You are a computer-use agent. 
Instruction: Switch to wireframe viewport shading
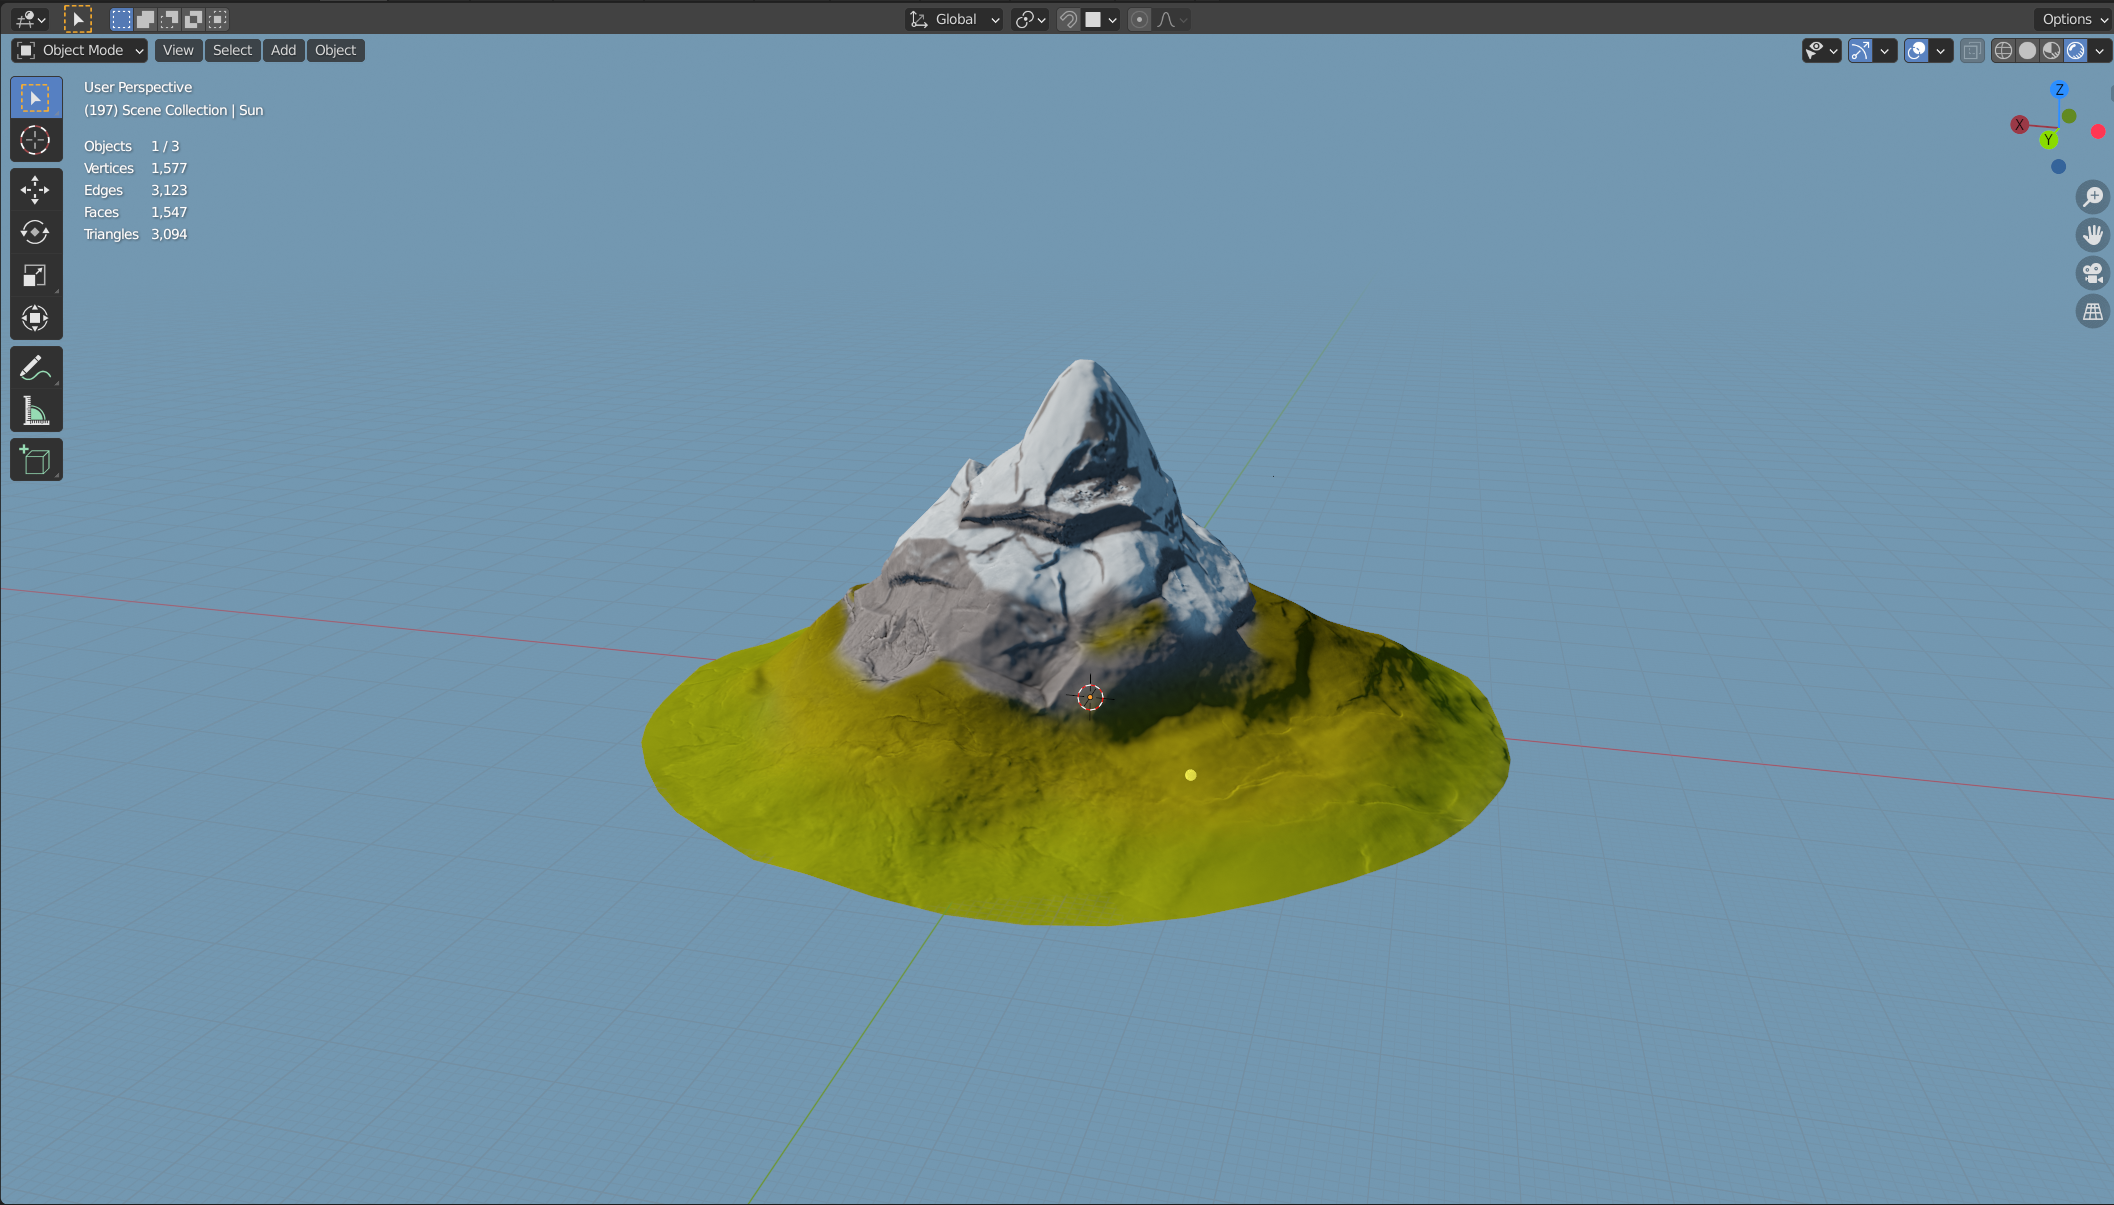[x=2003, y=50]
